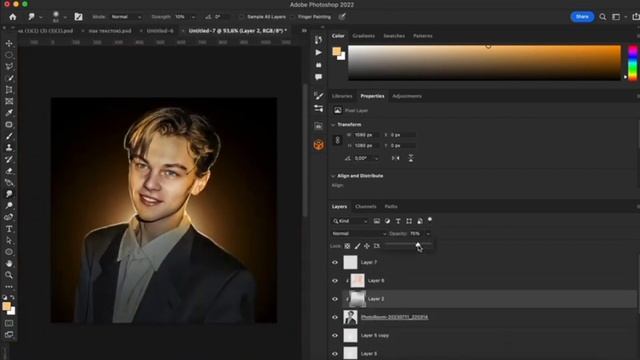Click the hue strip in Color panel
The height and width of the screenshot is (360, 640).
[x=632, y=62]
